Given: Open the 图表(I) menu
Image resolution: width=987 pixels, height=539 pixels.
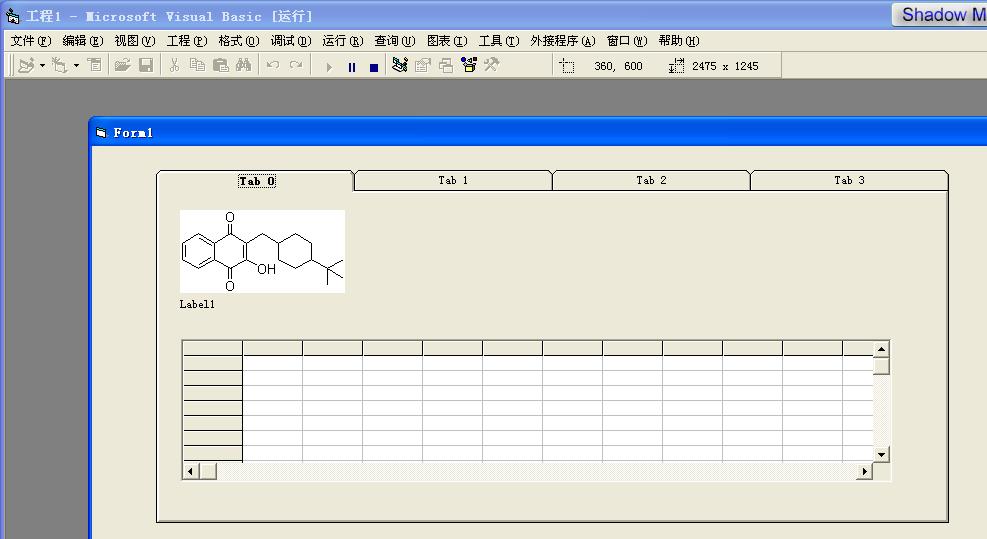Looking at the screenshot, I should (x=447, y=41).
